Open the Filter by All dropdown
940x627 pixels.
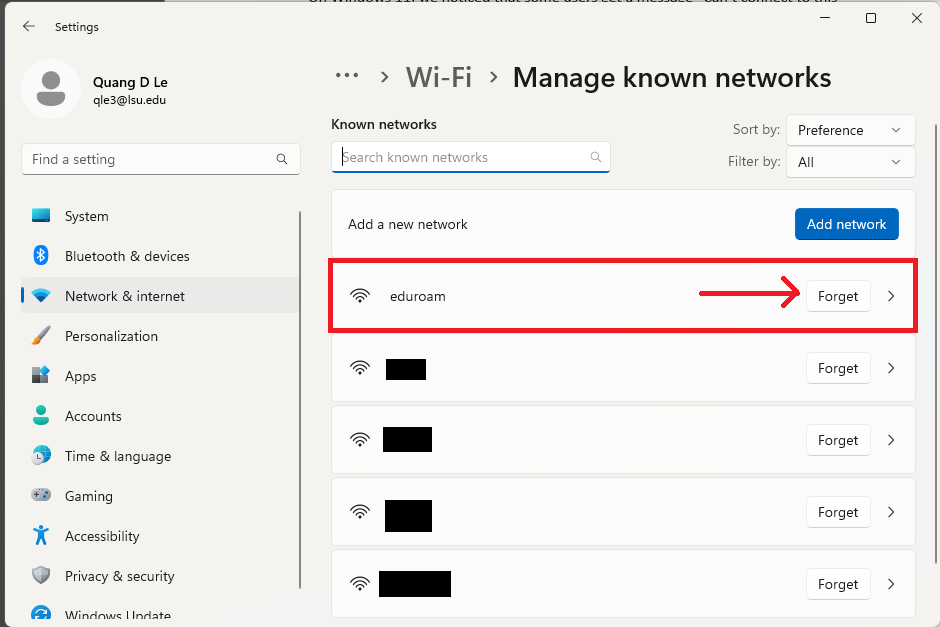pyautogui.click(x=850, y=162)
